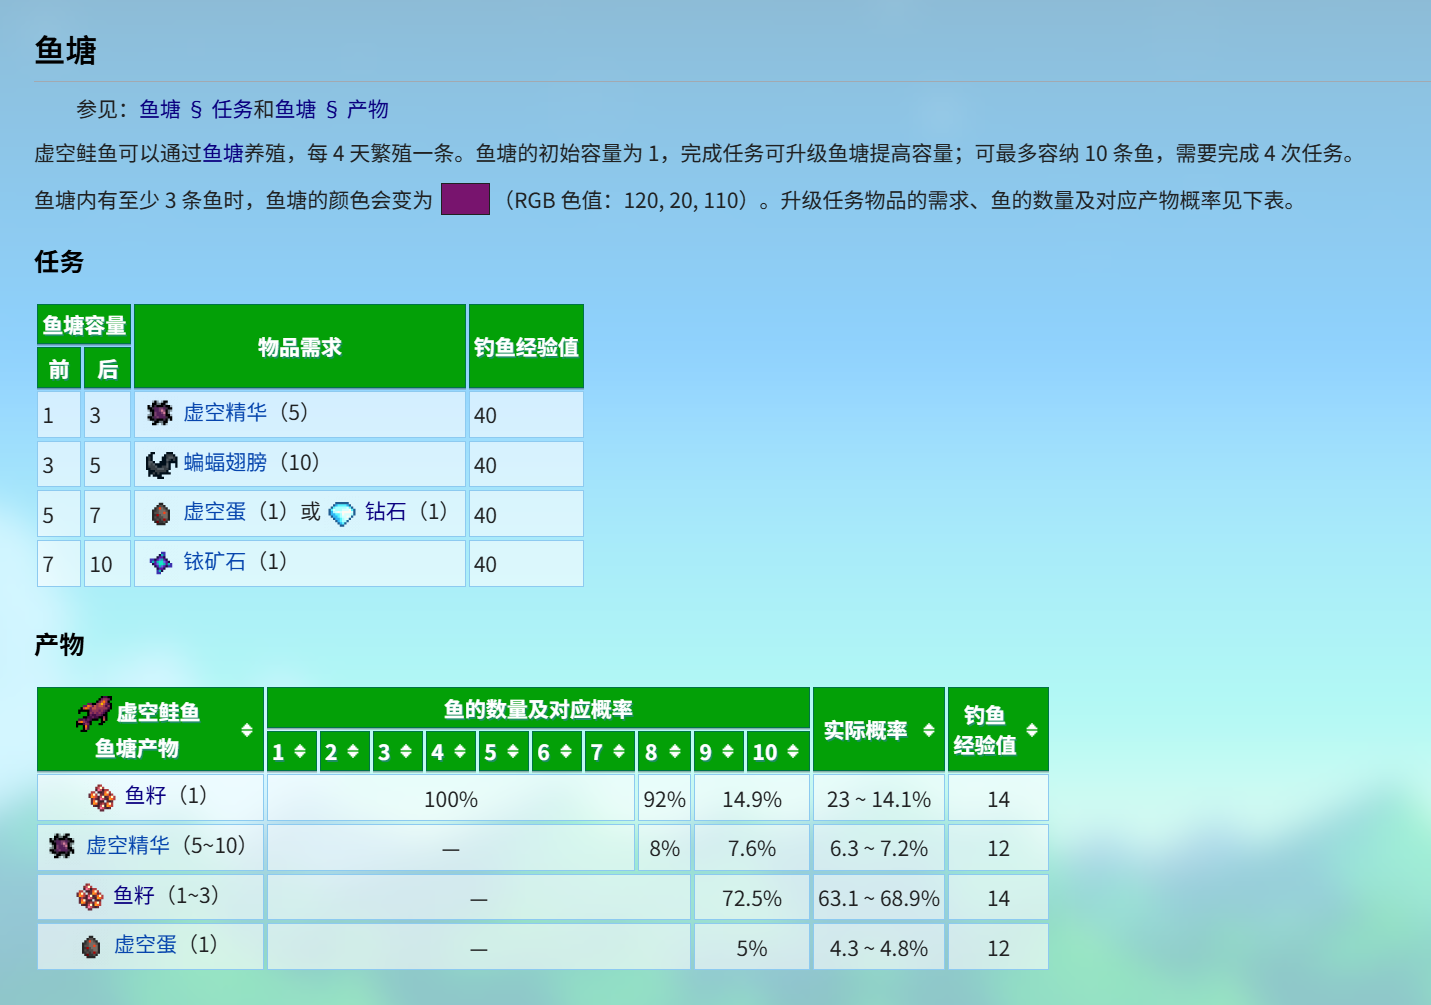Click the roe icon in 鱼籽 (1) row
Image resolution: width=1431 pixels, height=1005 pixels.
pyautogui.click(x=102, y=797)
